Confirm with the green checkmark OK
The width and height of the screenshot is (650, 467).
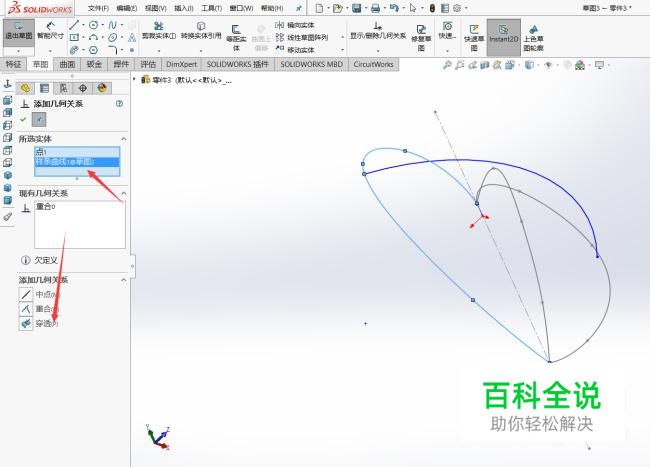click(x=23, y=119)
